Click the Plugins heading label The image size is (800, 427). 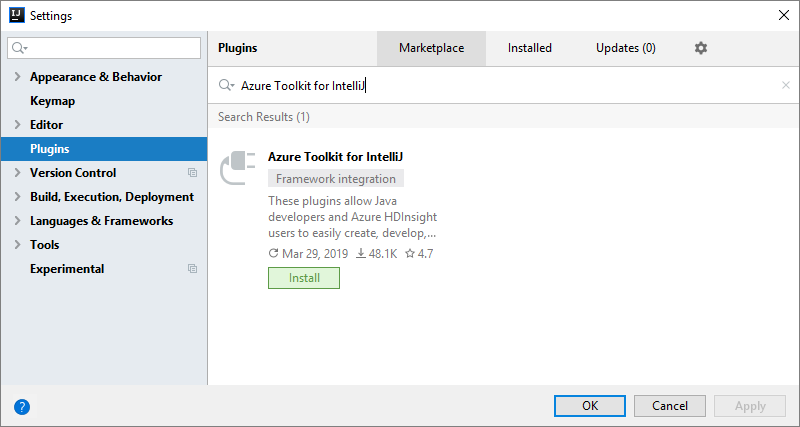pos(238,48)
